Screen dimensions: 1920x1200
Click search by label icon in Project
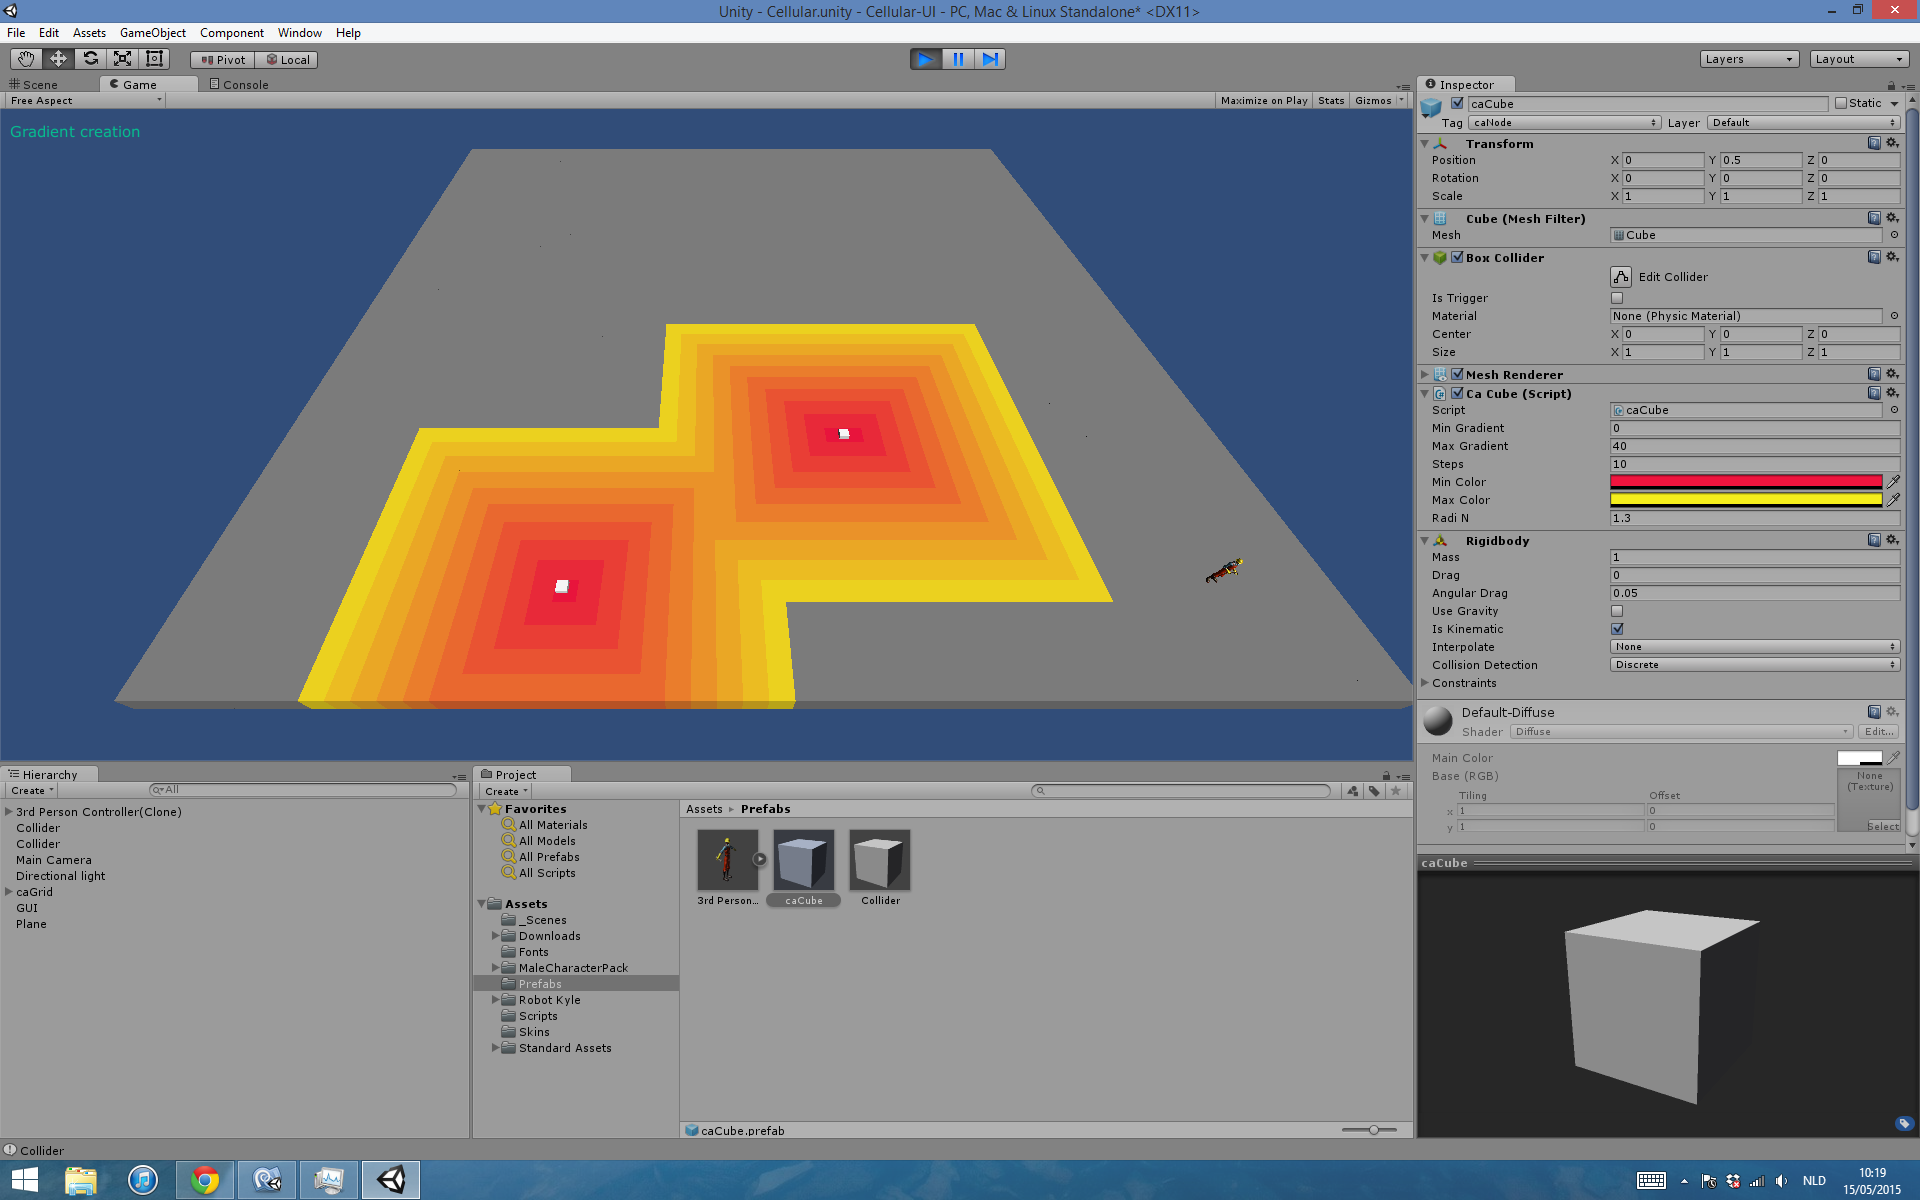coord(1374,791)
